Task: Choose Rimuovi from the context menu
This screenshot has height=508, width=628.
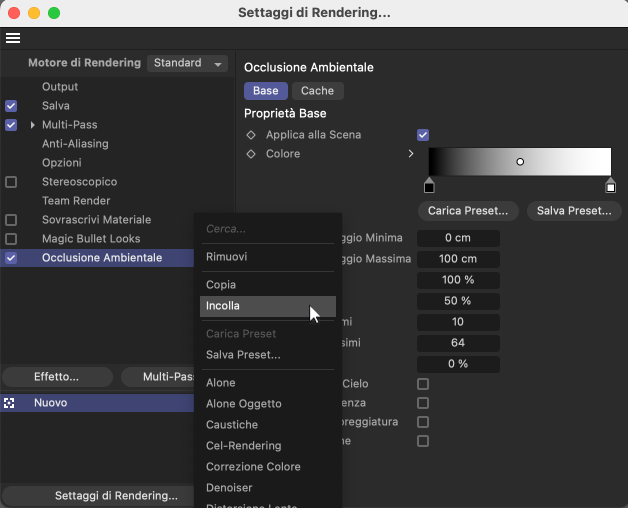Action: pyautogui.click(x=268, y=257)
